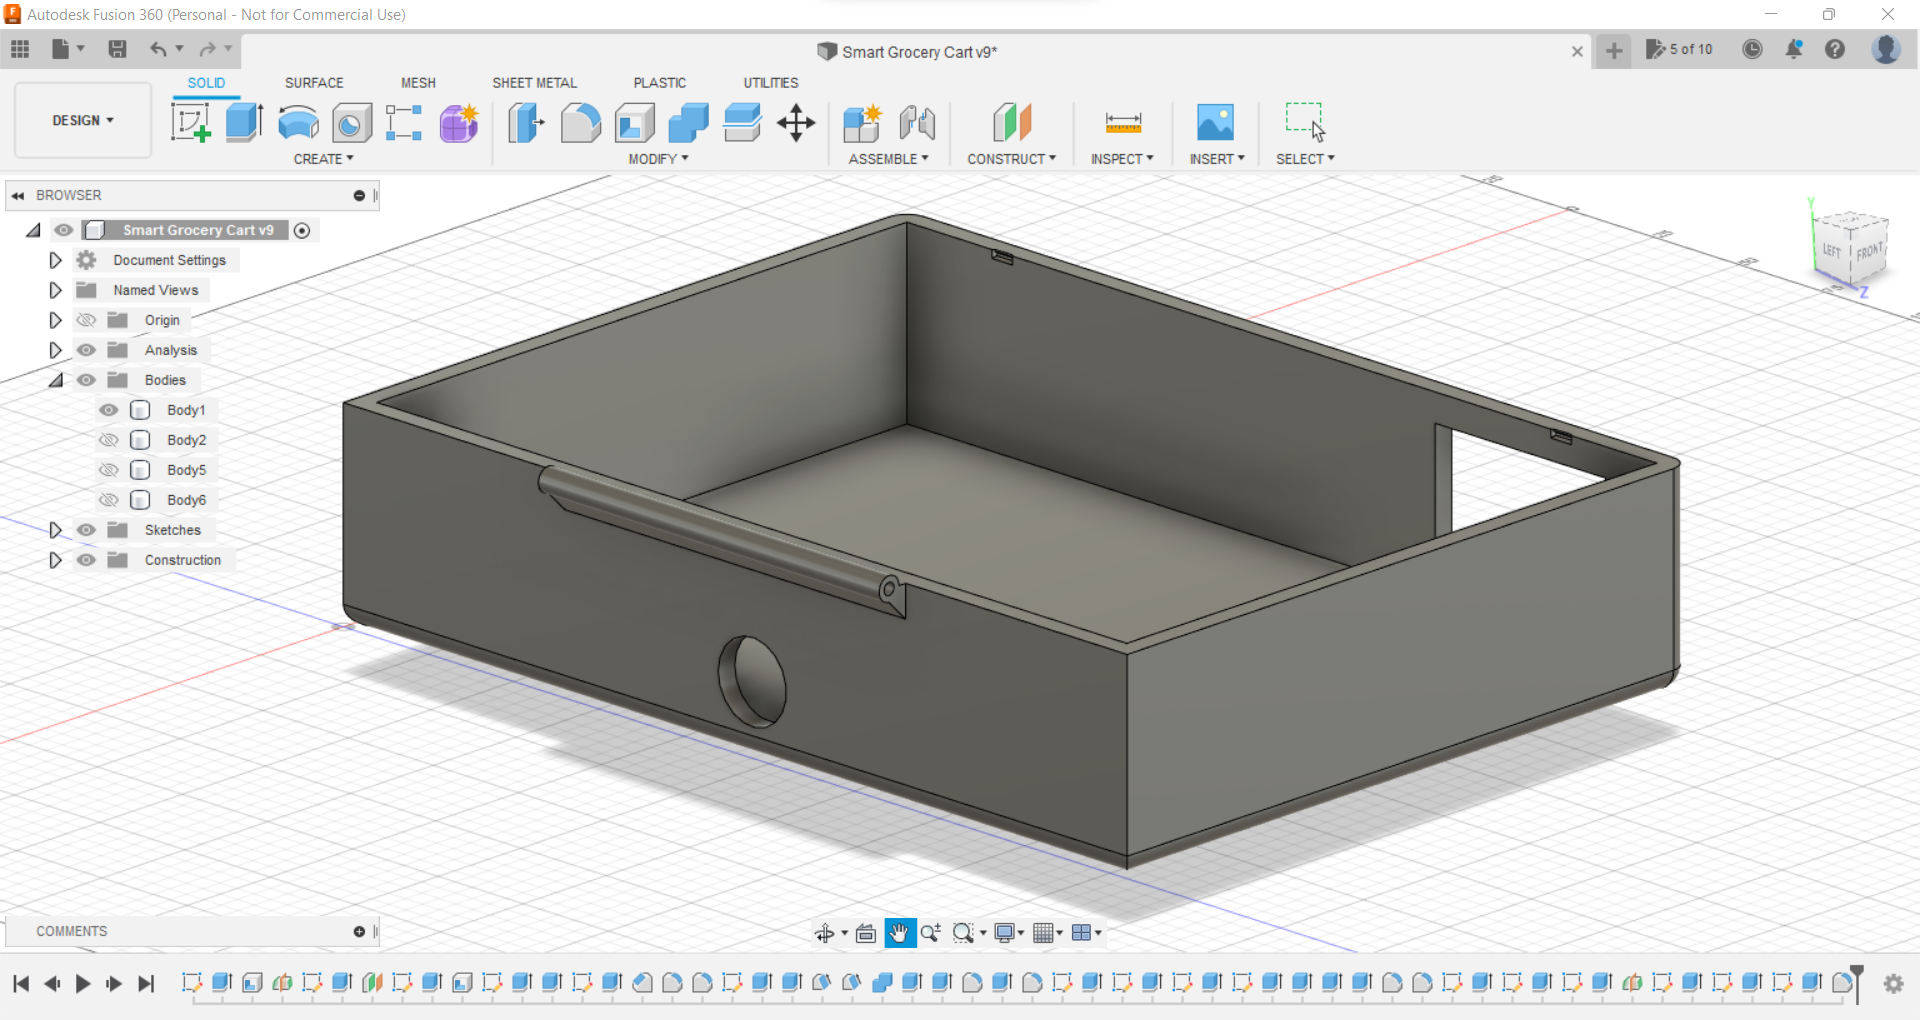Activate the Move/Copy tool
The height and width of the screenshot is (1020, 1920).
coord(796,122)
